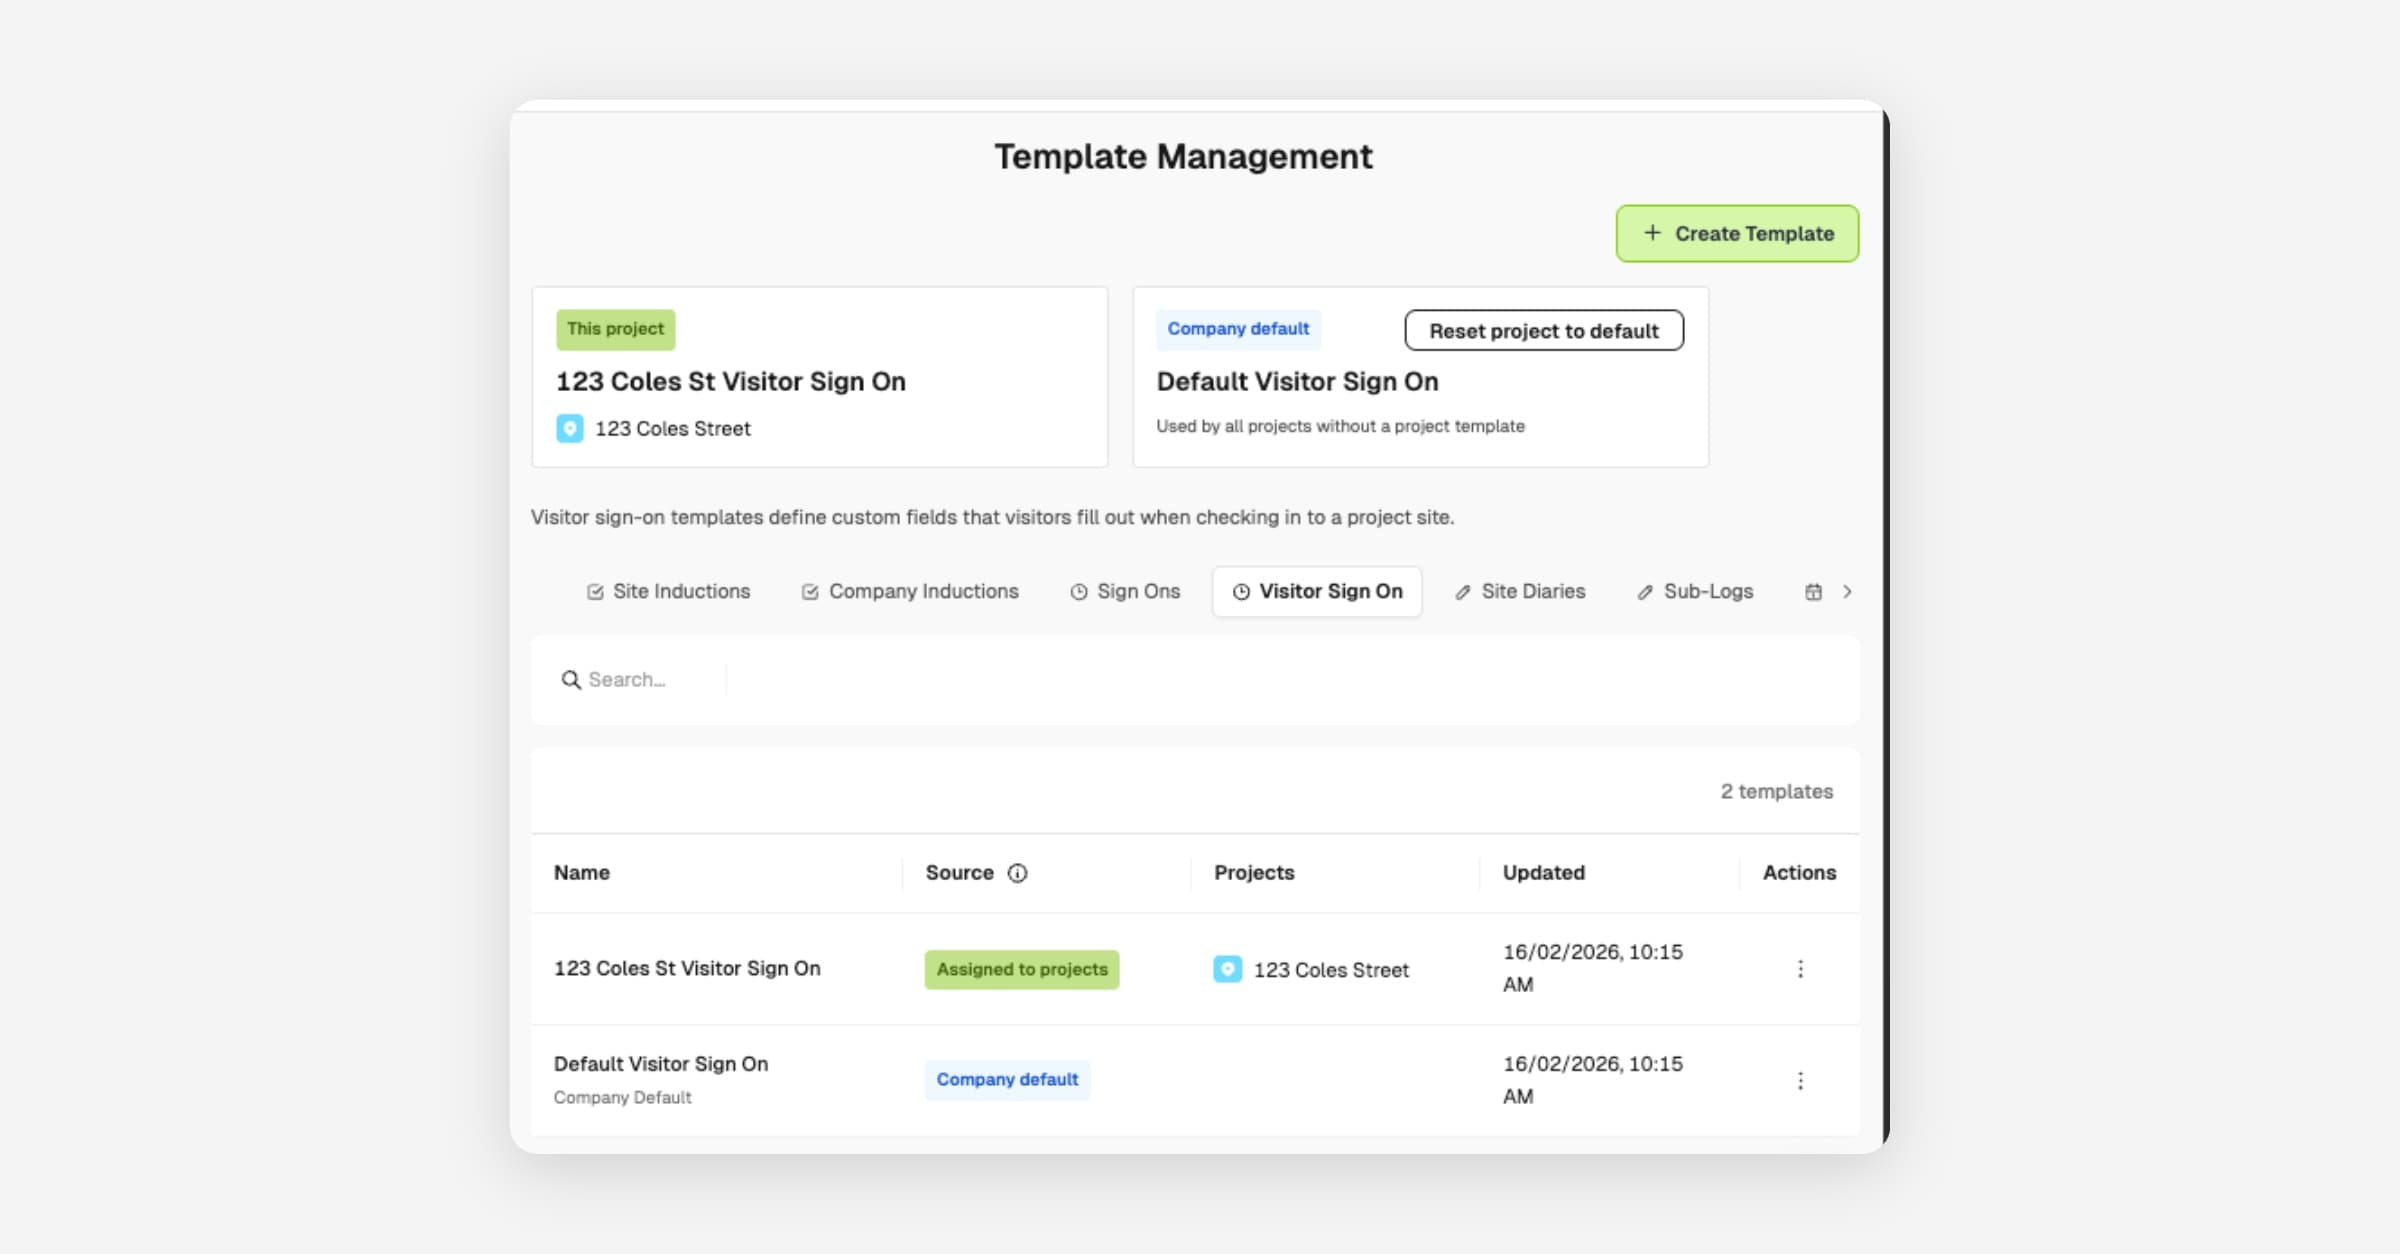Click the project pin icon in the table row
Screen dimensions: 2400x1254
point(1227,969)
